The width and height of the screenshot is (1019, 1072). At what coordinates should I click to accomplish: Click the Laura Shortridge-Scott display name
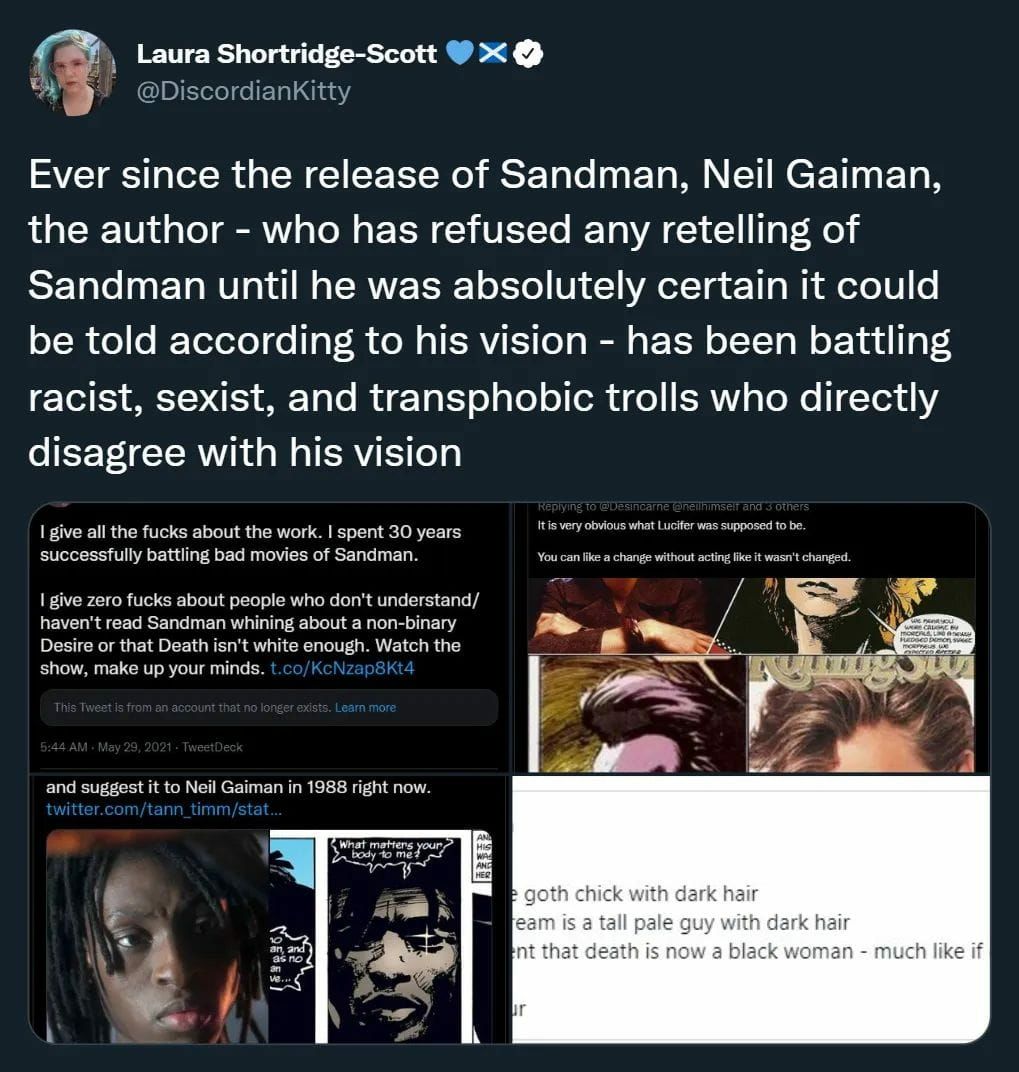[287, 53]
